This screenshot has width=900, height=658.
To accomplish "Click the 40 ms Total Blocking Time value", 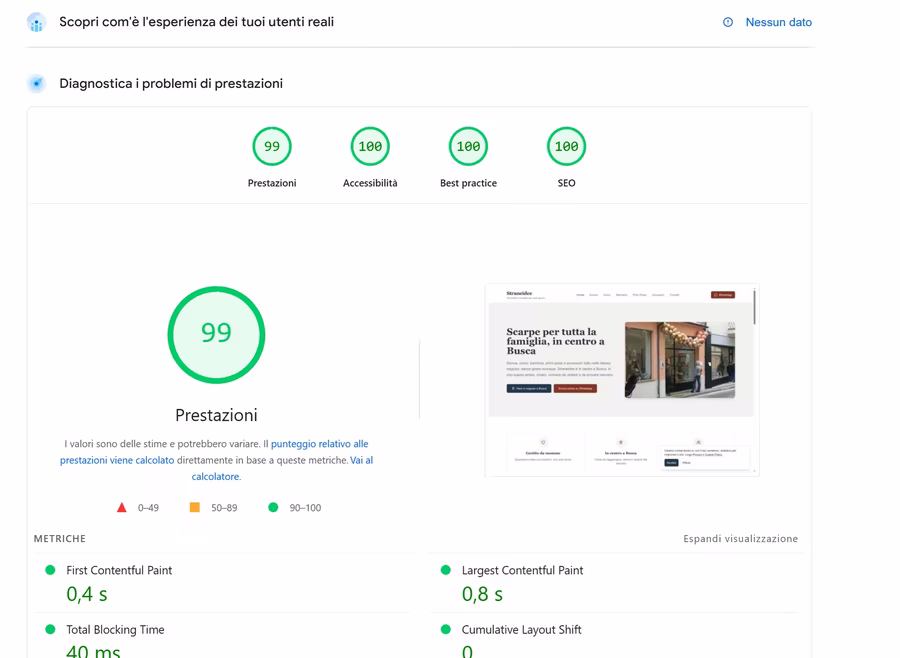I will coord(93,651).
